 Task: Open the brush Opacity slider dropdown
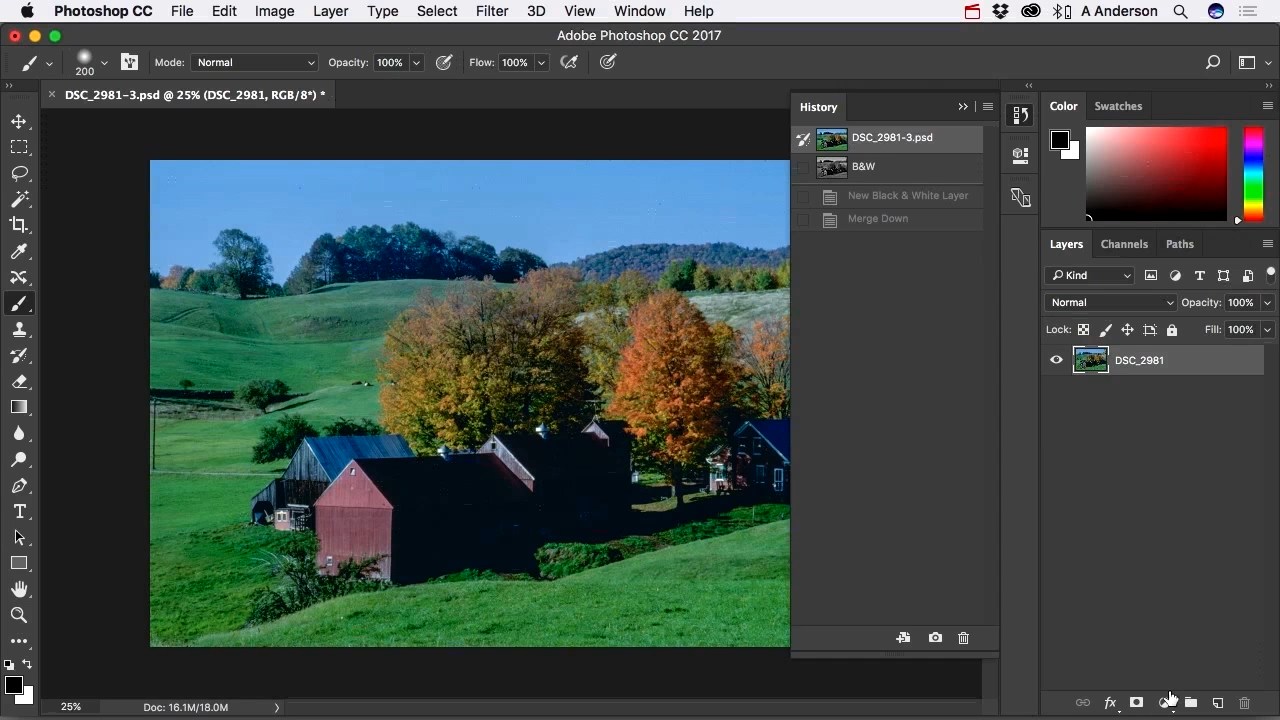(417, 62)
